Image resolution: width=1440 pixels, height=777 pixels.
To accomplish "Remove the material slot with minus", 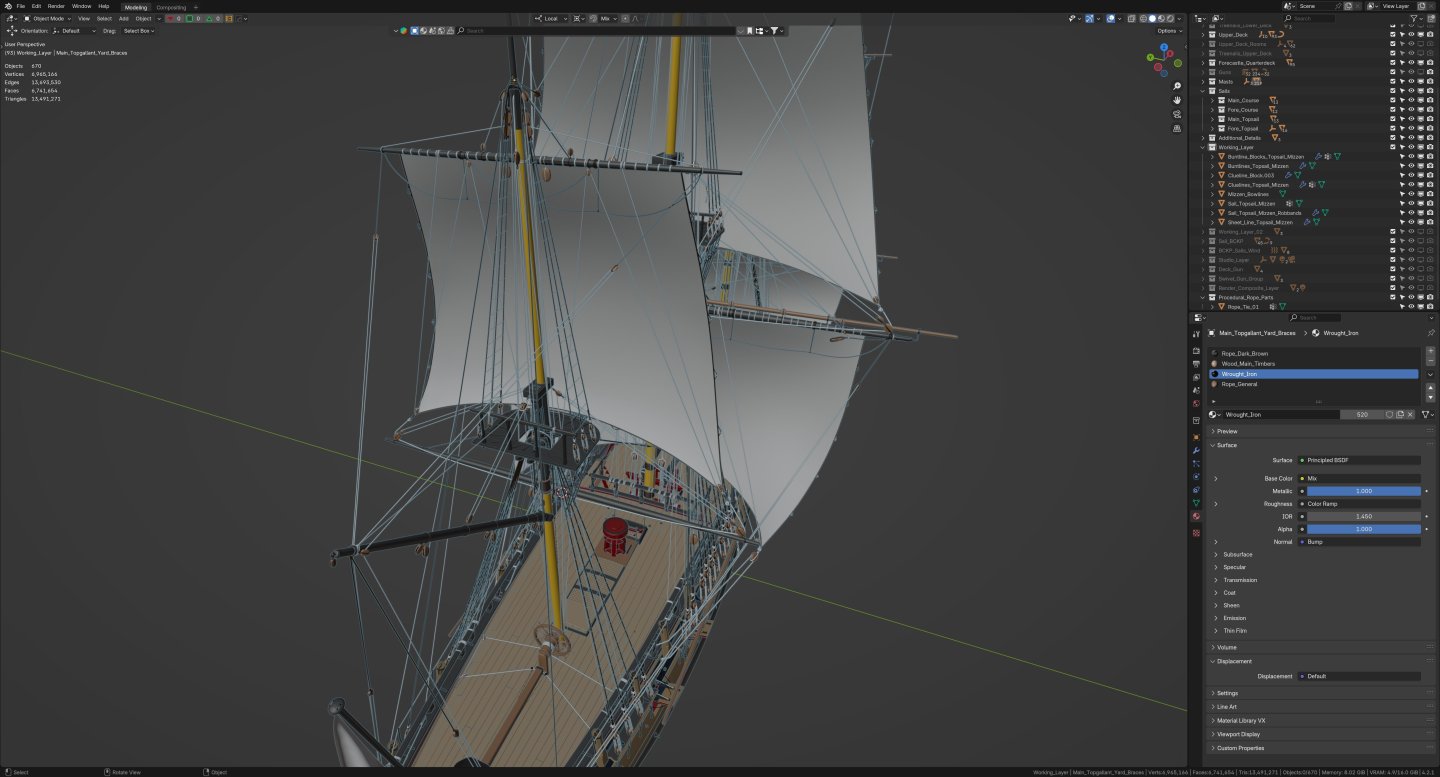I will (1430, 361).
